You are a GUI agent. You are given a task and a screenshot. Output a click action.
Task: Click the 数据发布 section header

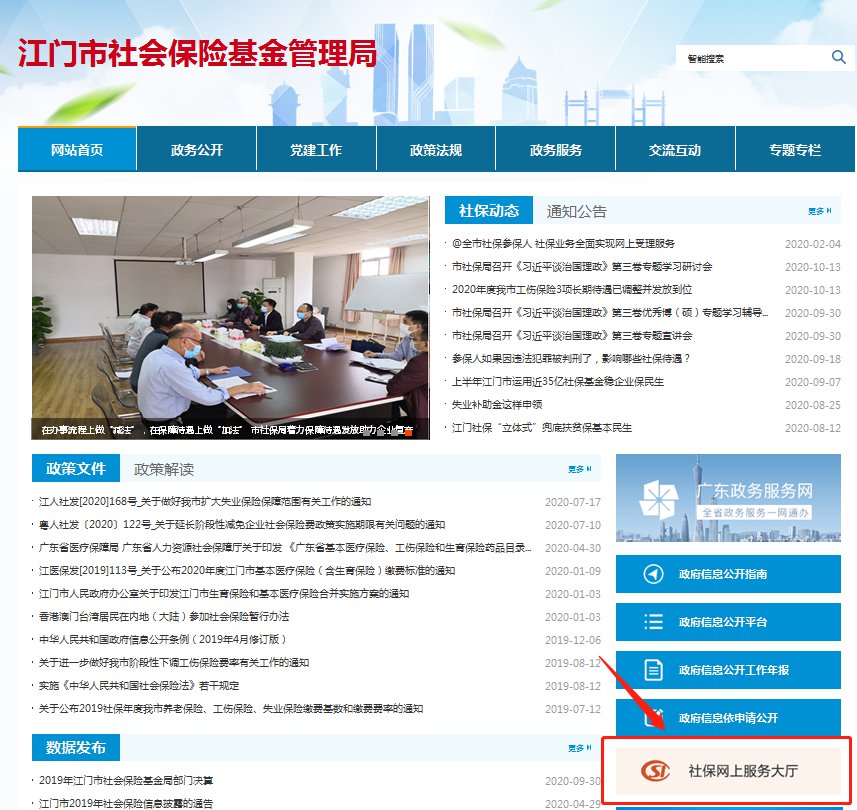(x=76, y=747)
